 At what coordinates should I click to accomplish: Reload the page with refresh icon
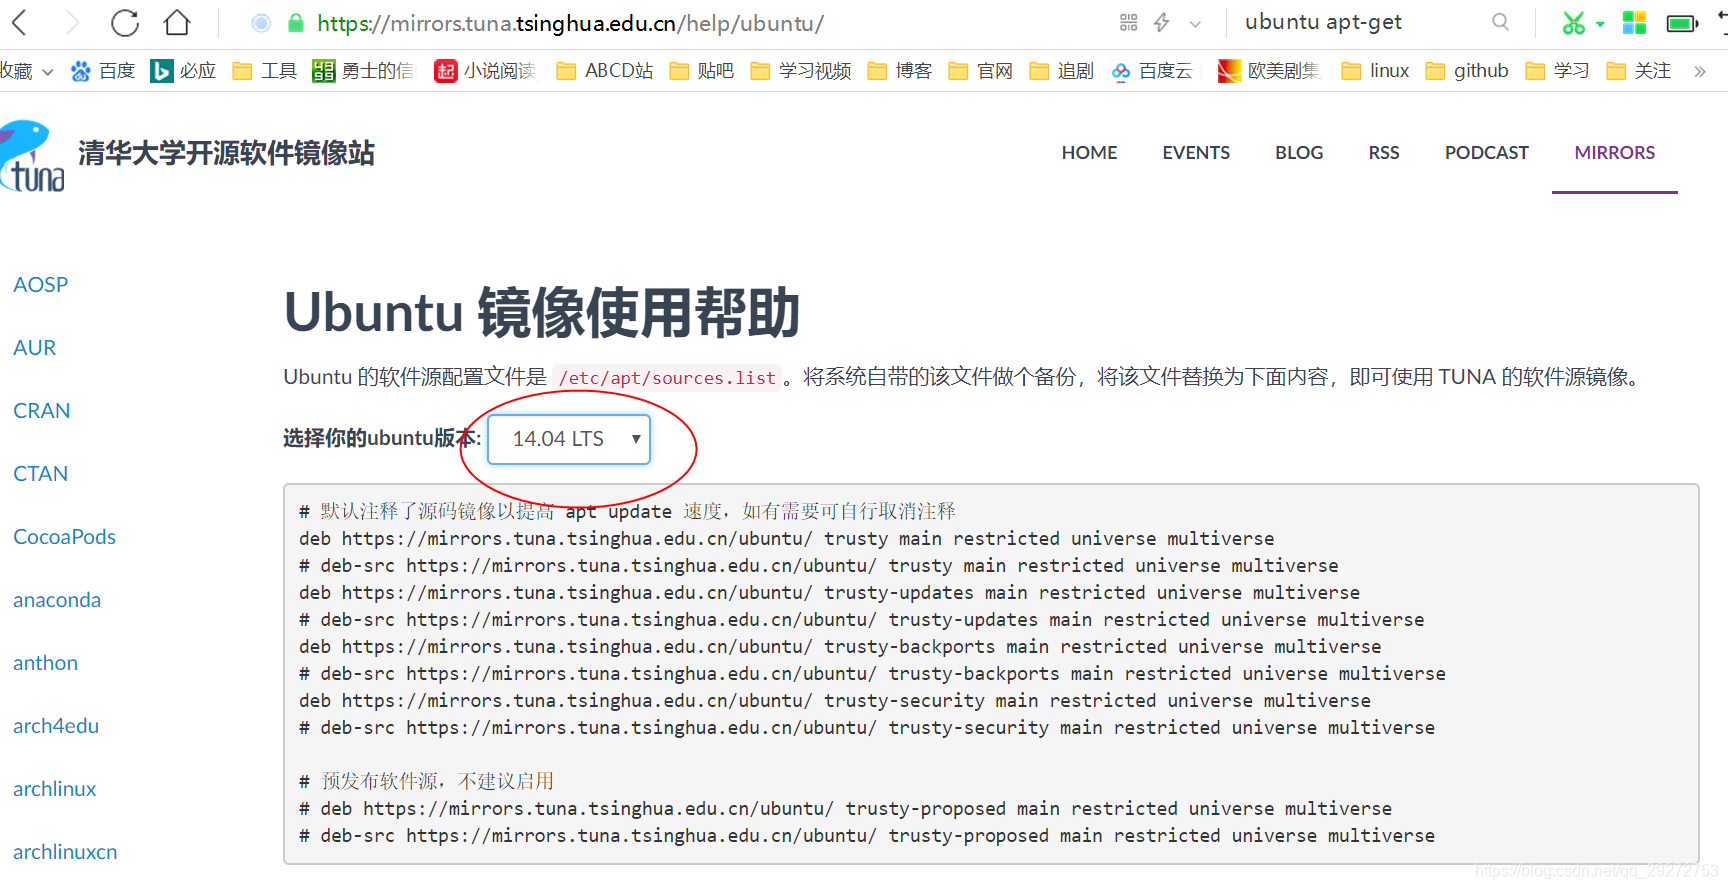point(125,22)
